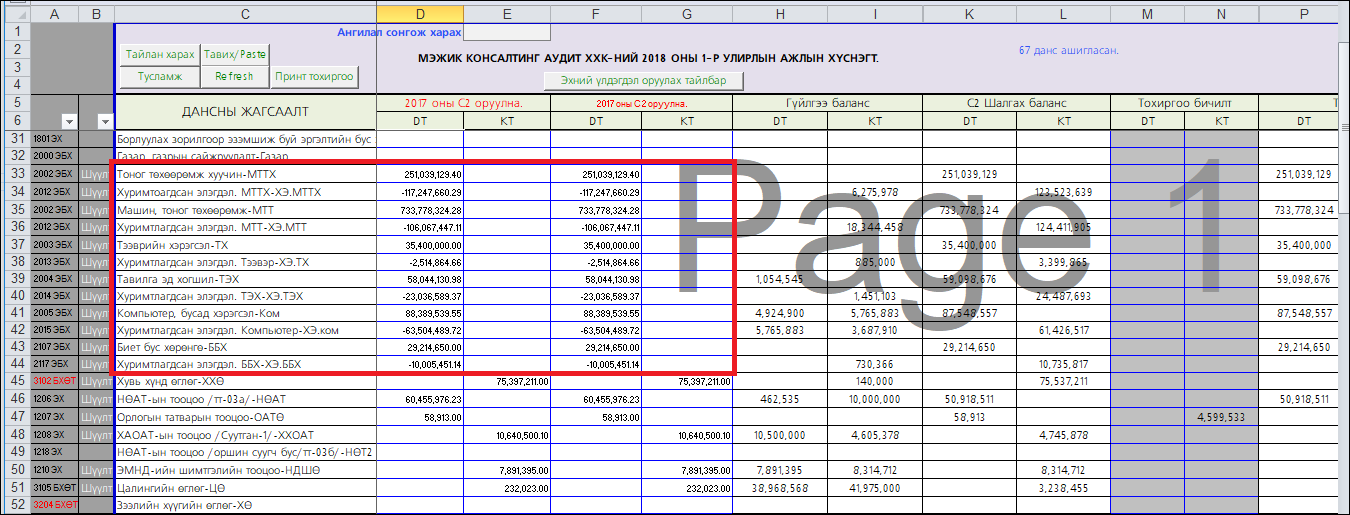1350x515 pixels.
Task: Click the select-all corner of the sheet
Action: [x=15, y=13]
